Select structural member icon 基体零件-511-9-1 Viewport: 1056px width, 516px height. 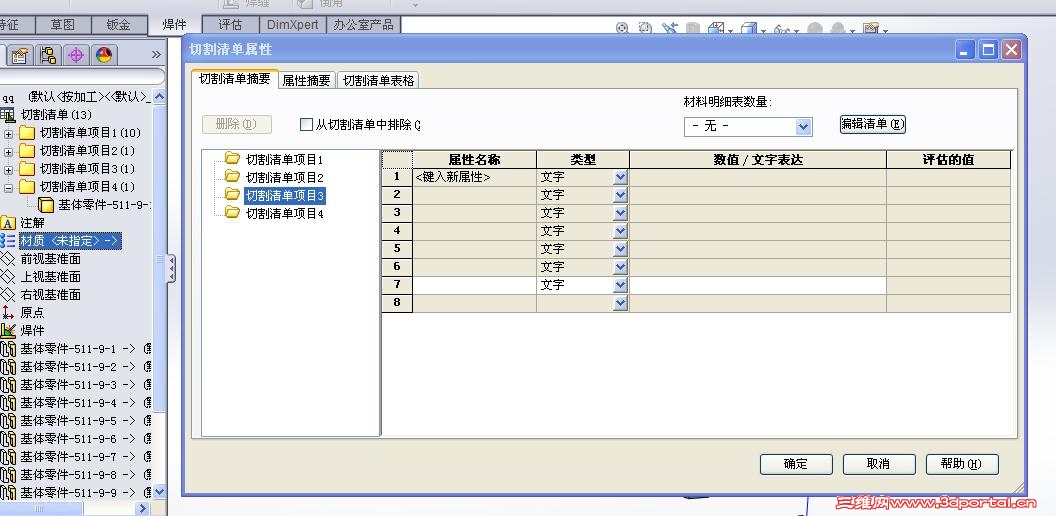click(x=8, y=349)
